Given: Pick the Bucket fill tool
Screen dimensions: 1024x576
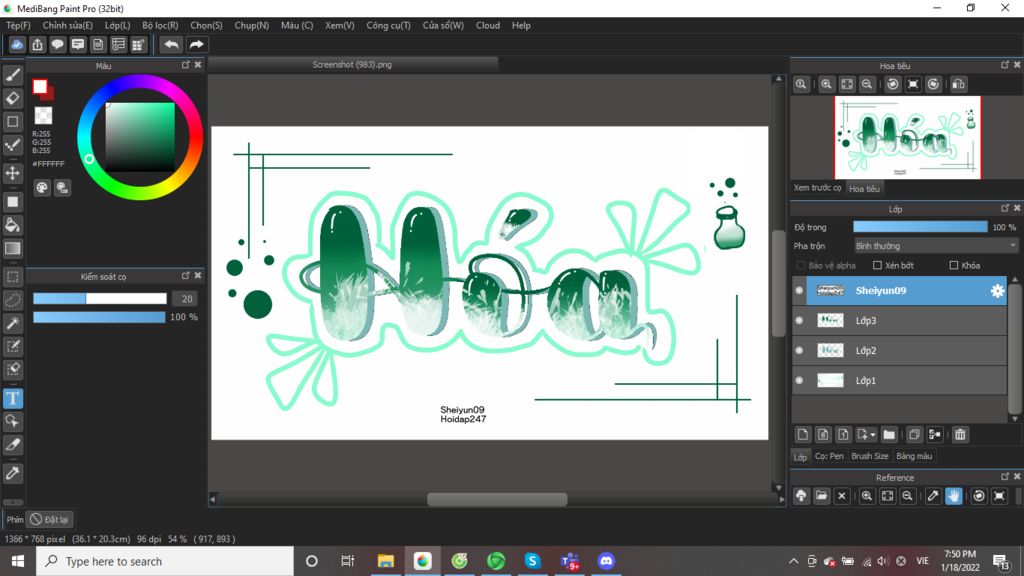Looking at the screenshot, I should pos(12,225).
